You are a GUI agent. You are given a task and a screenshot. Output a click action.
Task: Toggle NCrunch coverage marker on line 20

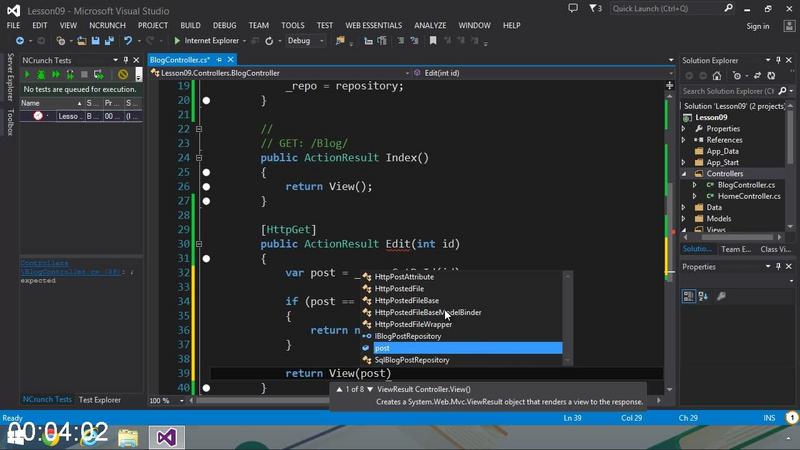[x=206, y=101]
